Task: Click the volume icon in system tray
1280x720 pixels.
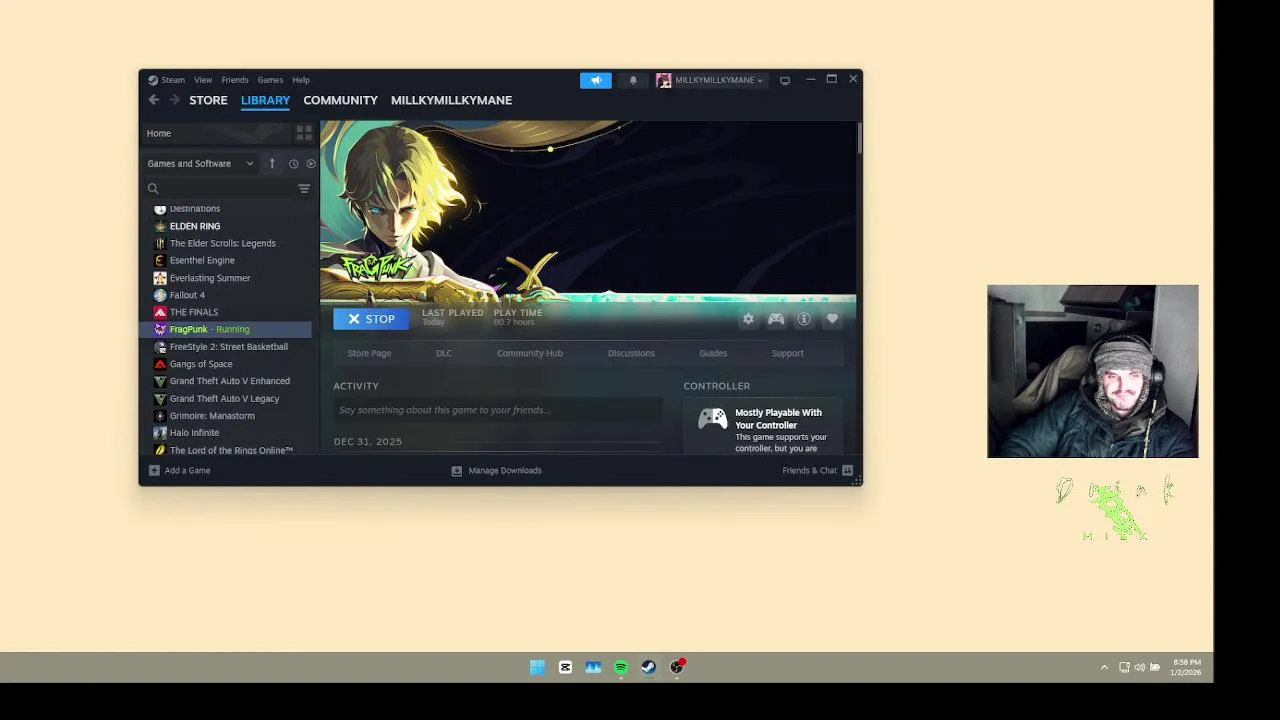Action: 1139,667
